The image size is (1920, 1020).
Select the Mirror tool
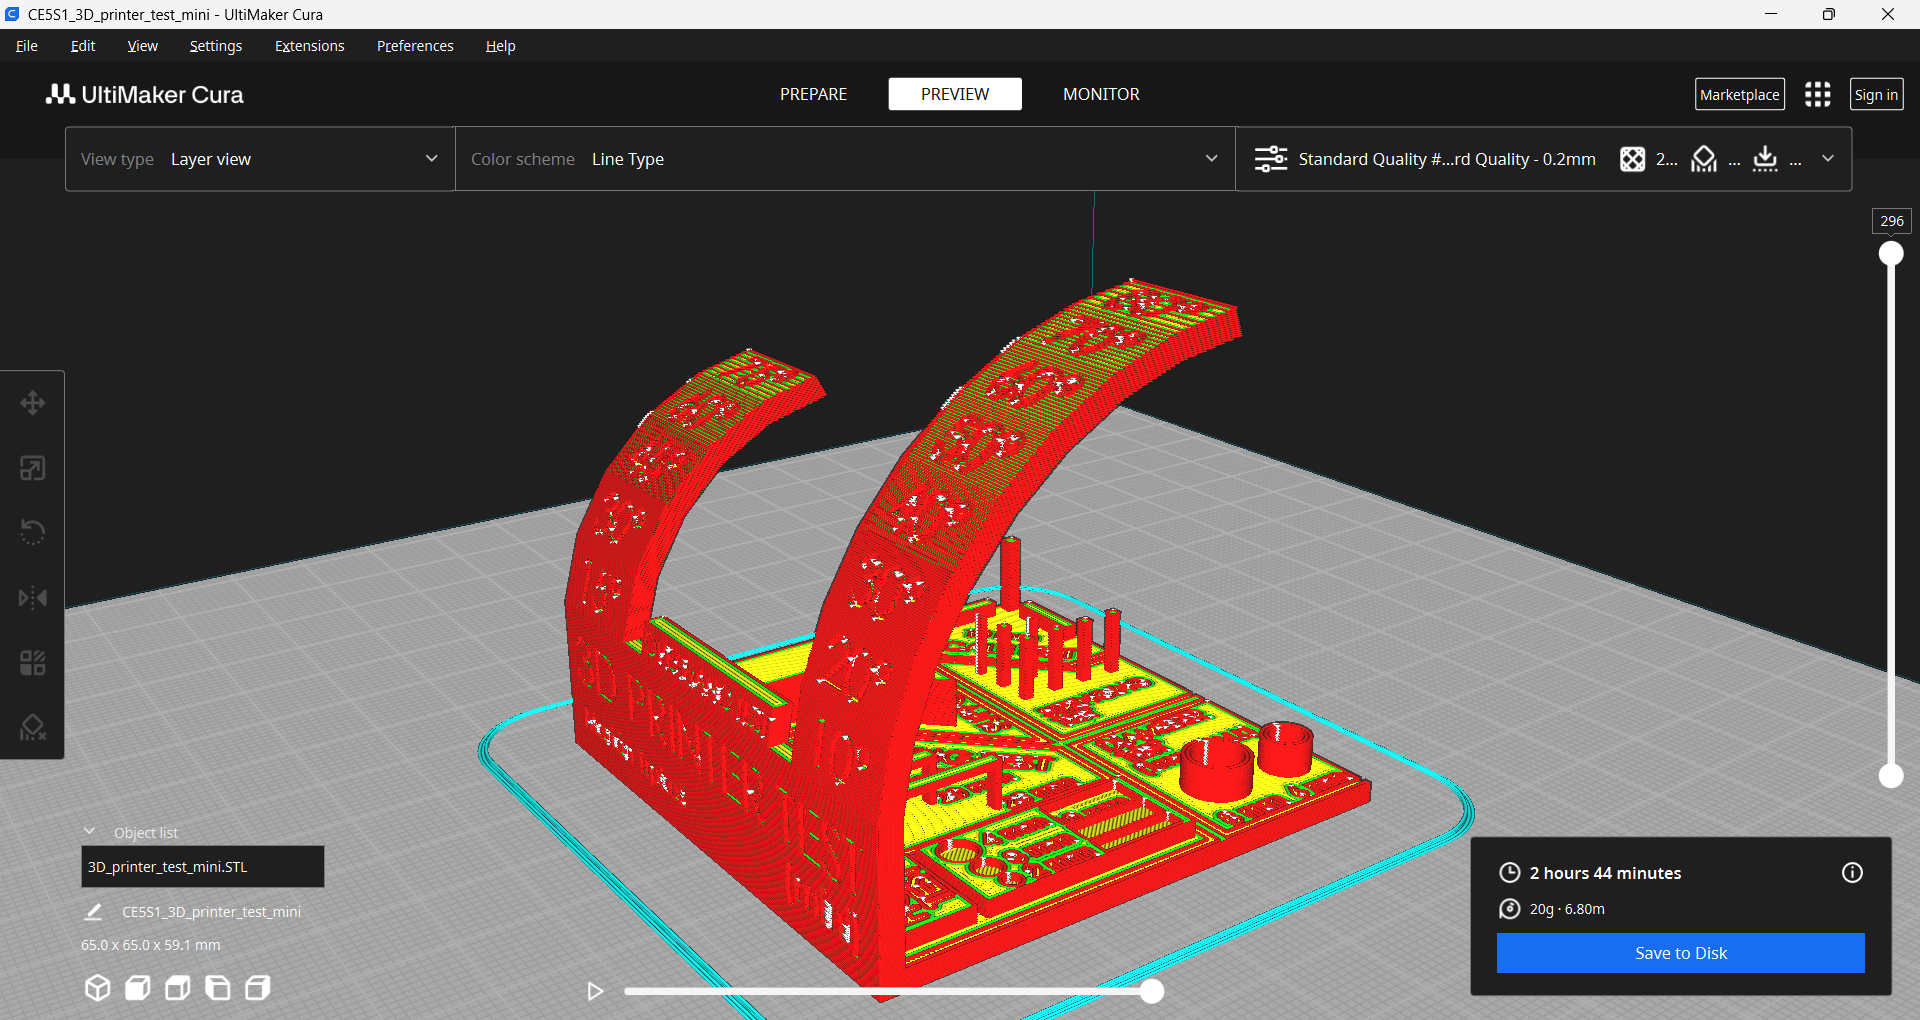33,597
